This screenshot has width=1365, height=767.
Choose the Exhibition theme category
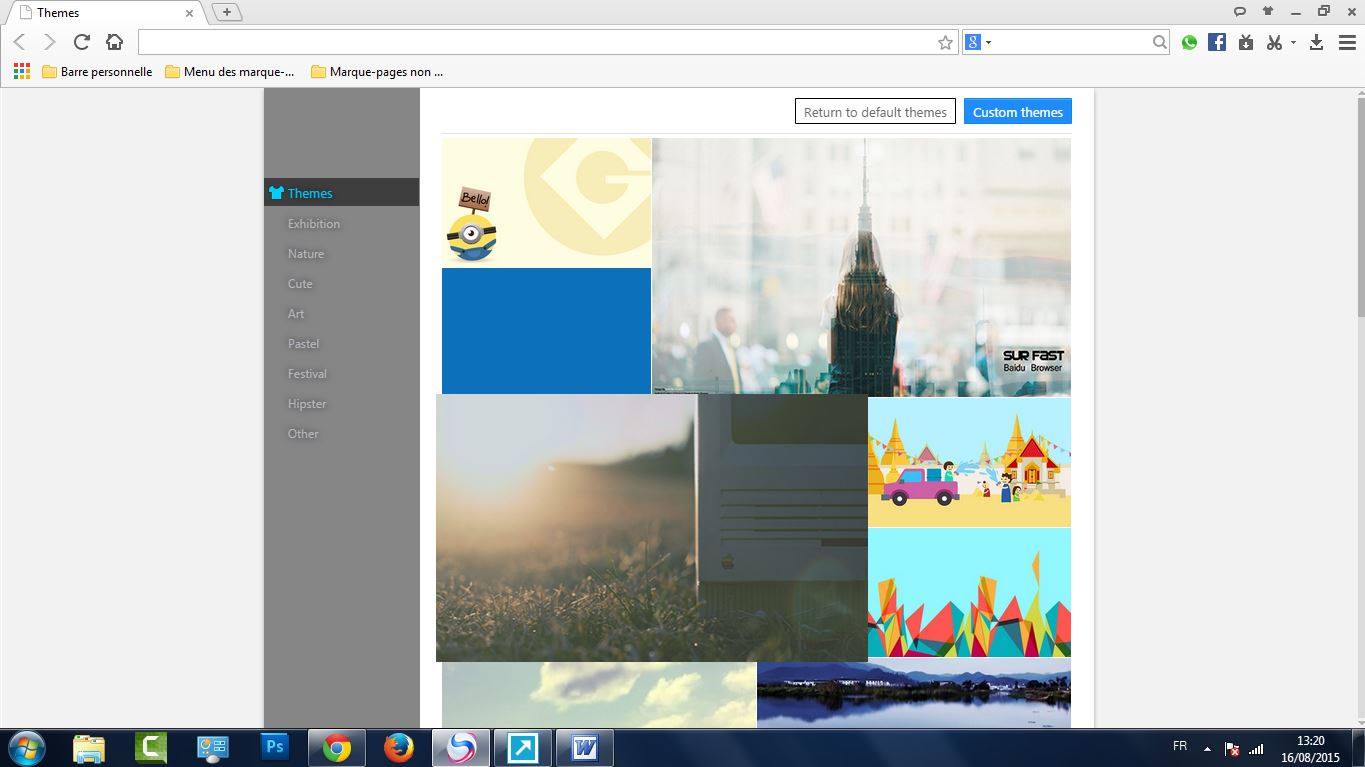[314, 224]
